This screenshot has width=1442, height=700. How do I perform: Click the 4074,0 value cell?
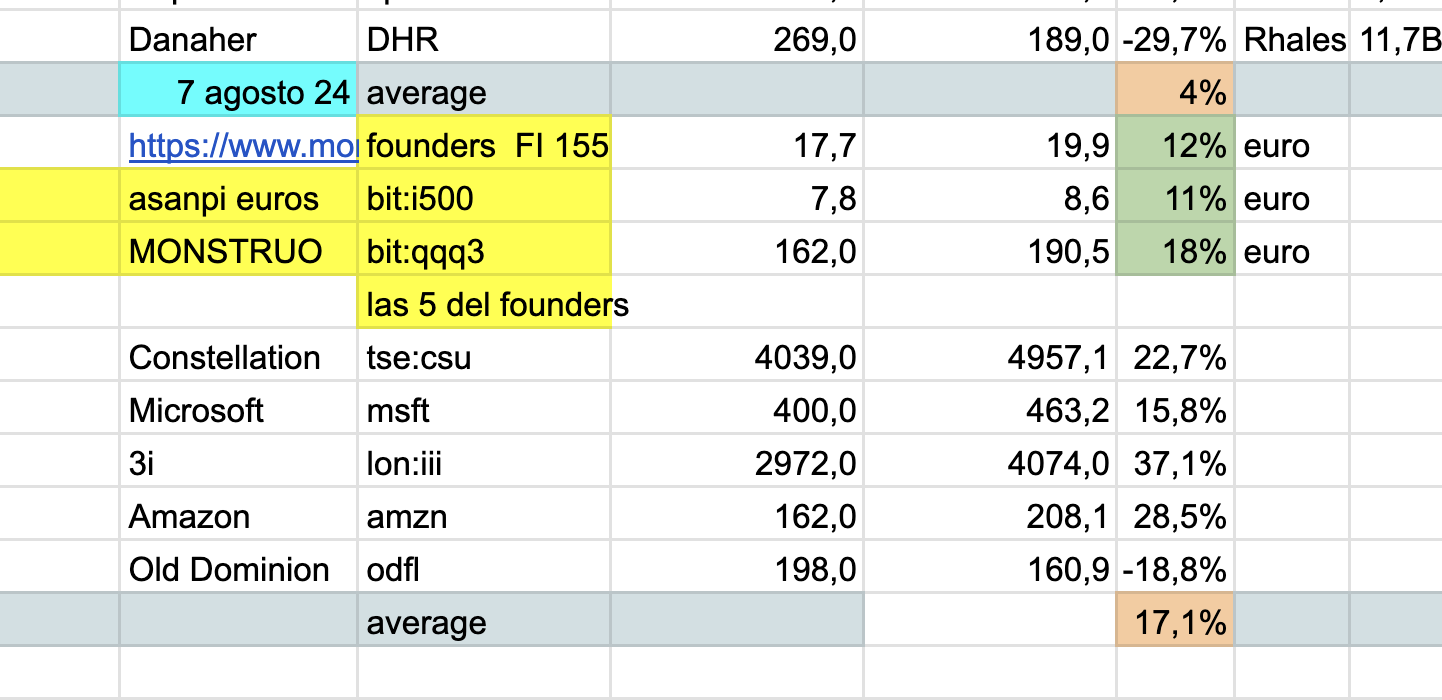pyautogui.click(x=990, y=463)
